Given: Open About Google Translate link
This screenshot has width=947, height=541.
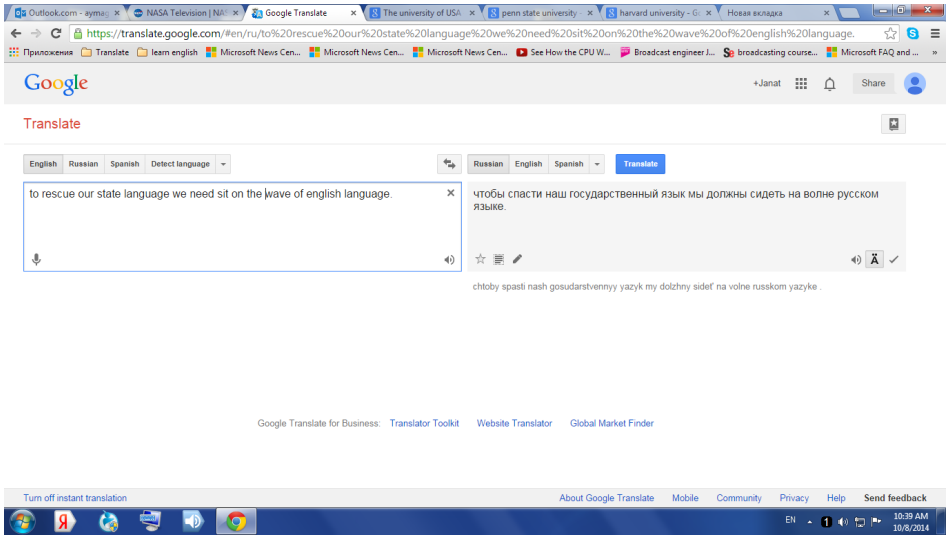Looking at the screenshot, I should coord(606,498).
